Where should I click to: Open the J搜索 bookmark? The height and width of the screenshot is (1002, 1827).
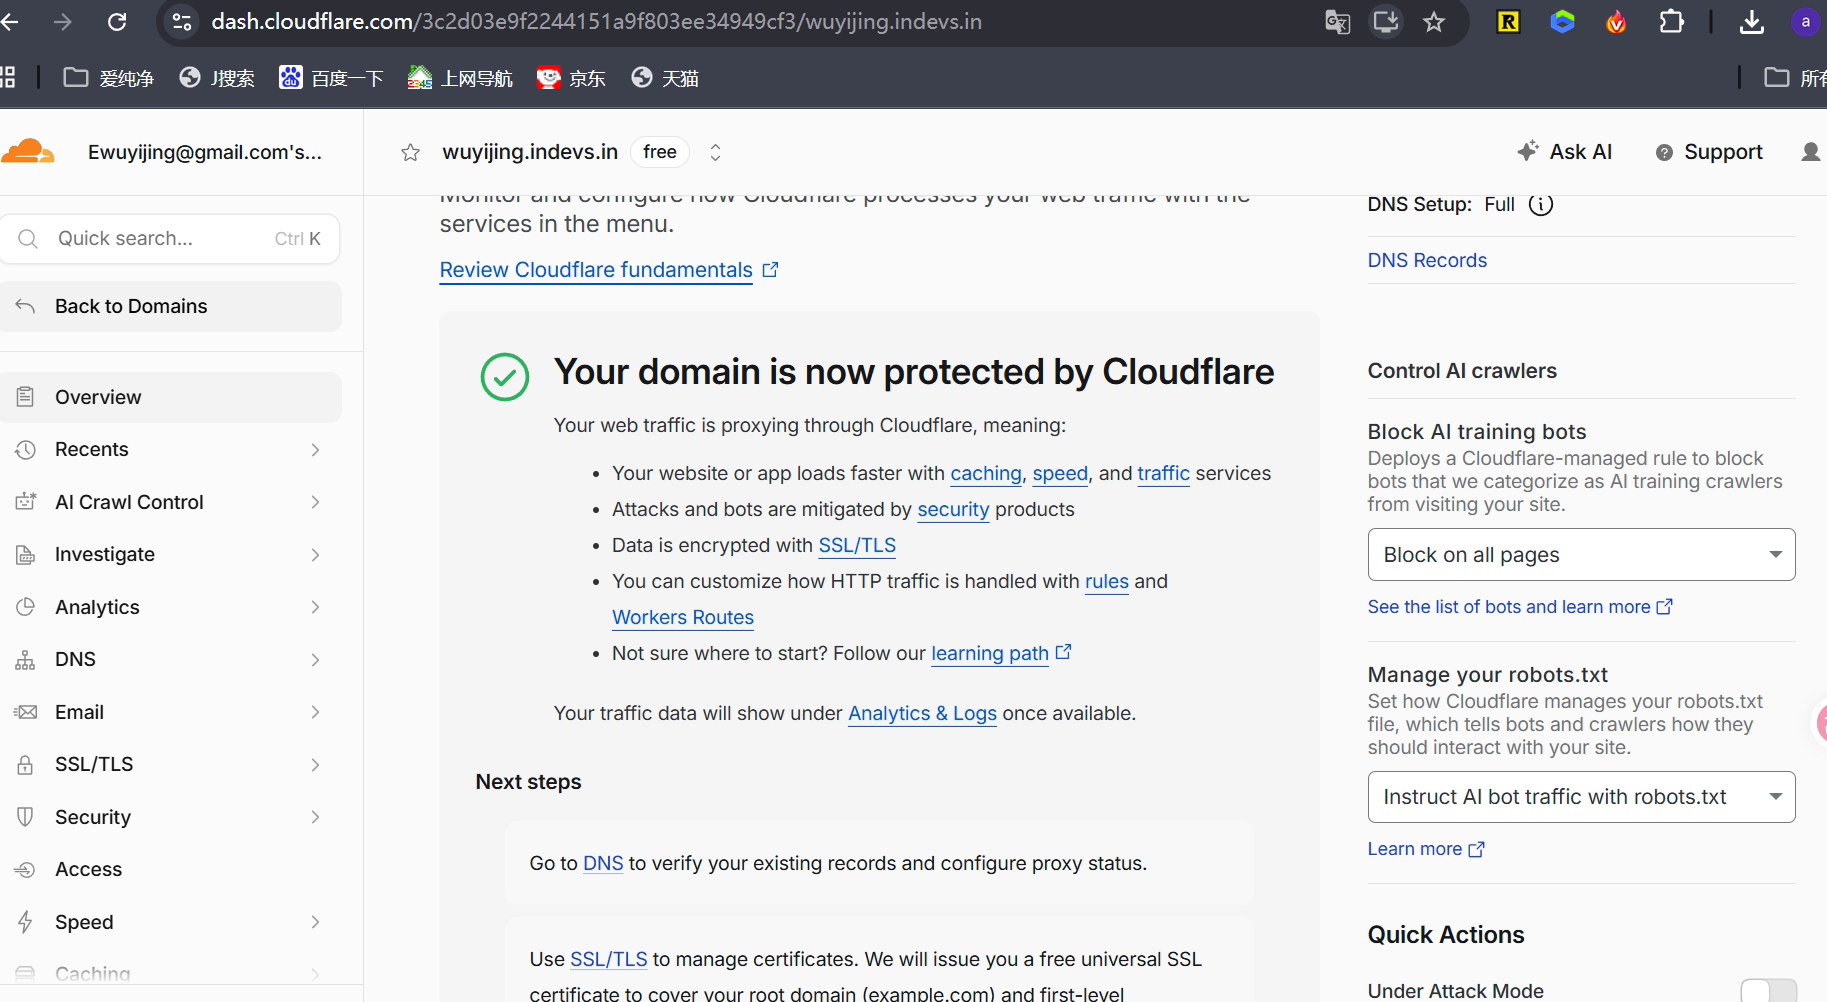[x=217, y=78]
